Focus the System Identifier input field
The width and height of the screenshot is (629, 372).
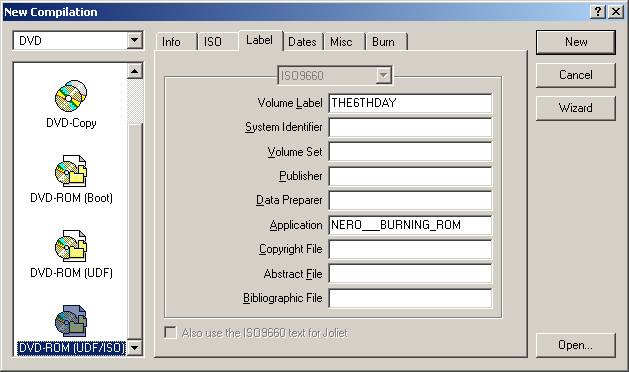[x=410, y=127]
